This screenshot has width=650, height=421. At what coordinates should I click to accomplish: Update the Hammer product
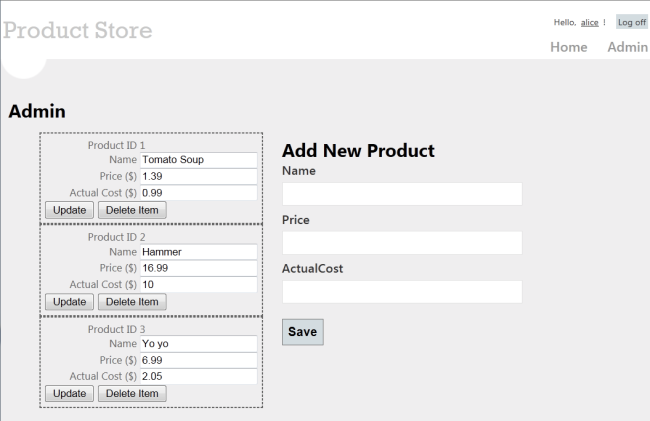click(x=69, y=302)
